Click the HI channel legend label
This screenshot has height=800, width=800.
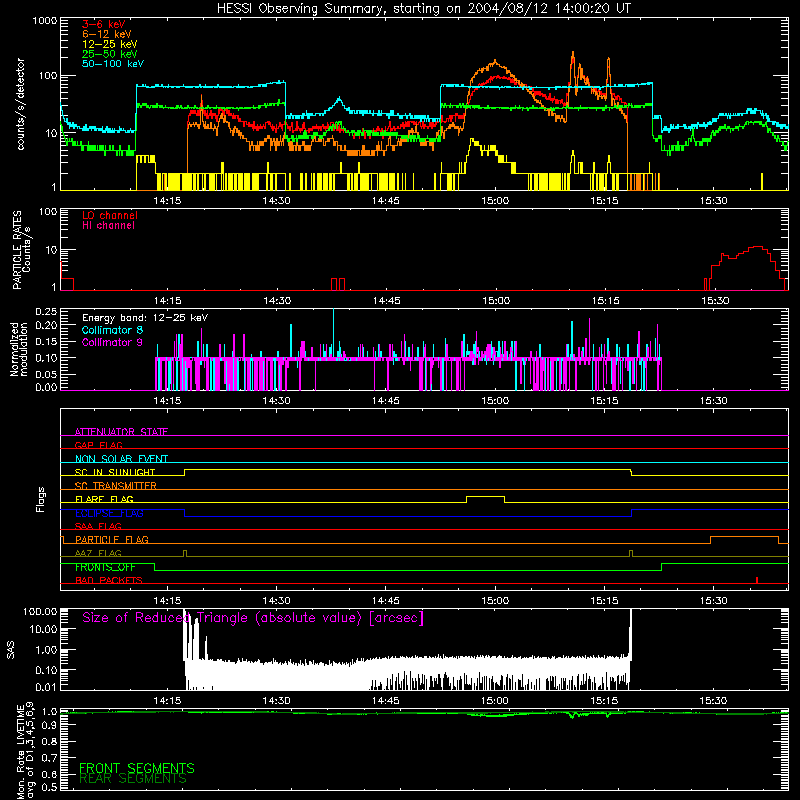tap(108, 226)
